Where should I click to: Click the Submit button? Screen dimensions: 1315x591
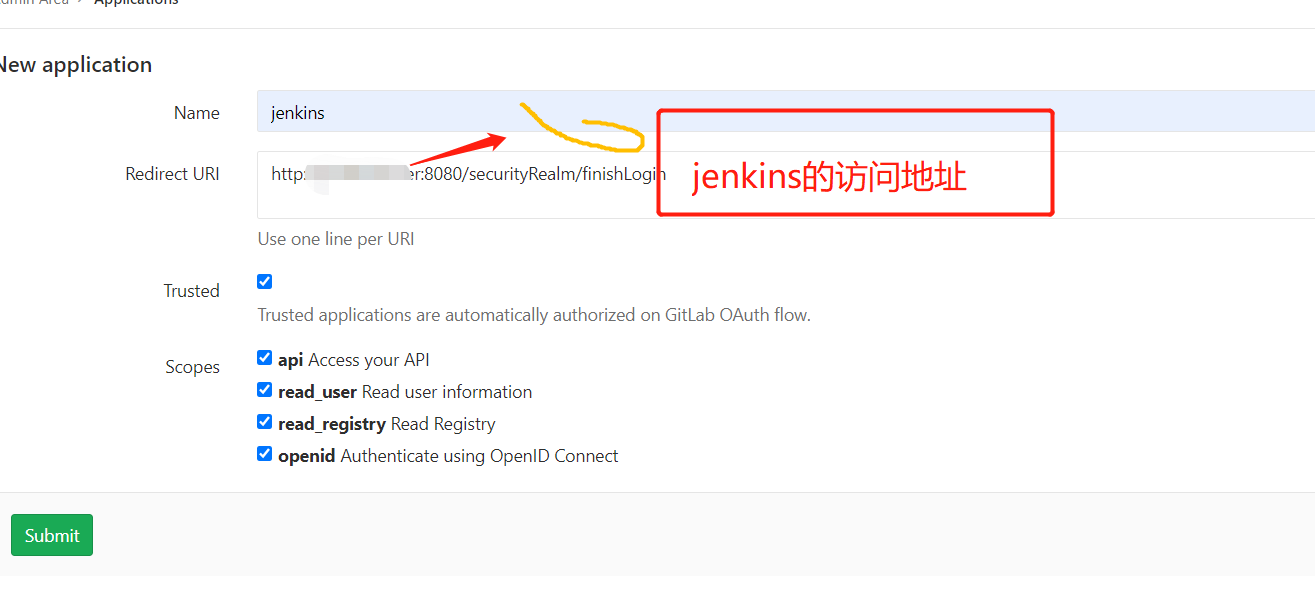[51, 534]
